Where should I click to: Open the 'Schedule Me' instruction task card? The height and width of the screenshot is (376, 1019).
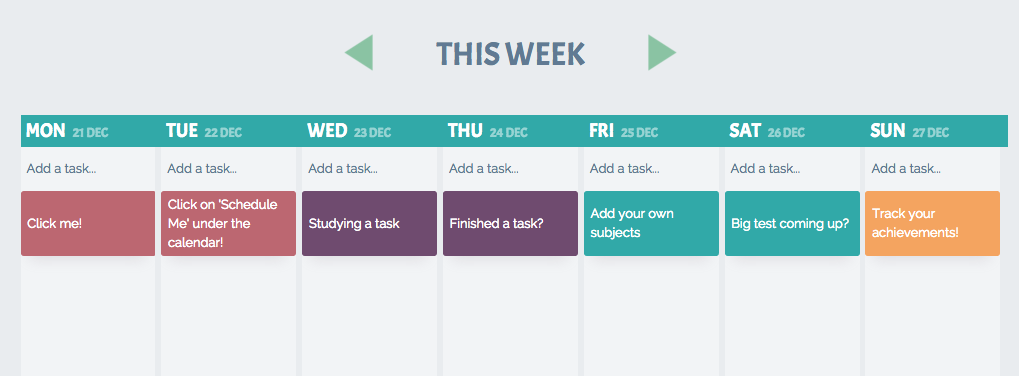(228, 223)
